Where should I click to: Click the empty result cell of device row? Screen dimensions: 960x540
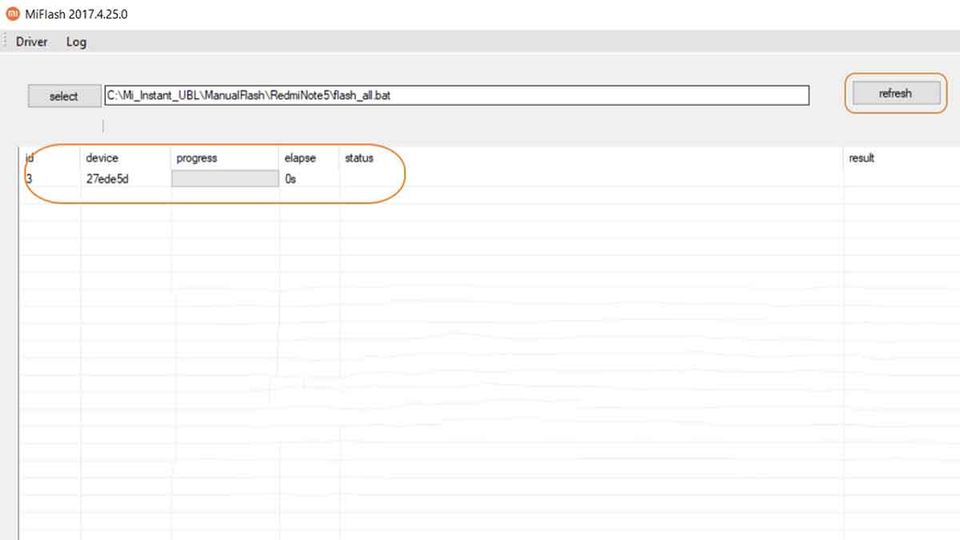[900, 179]
